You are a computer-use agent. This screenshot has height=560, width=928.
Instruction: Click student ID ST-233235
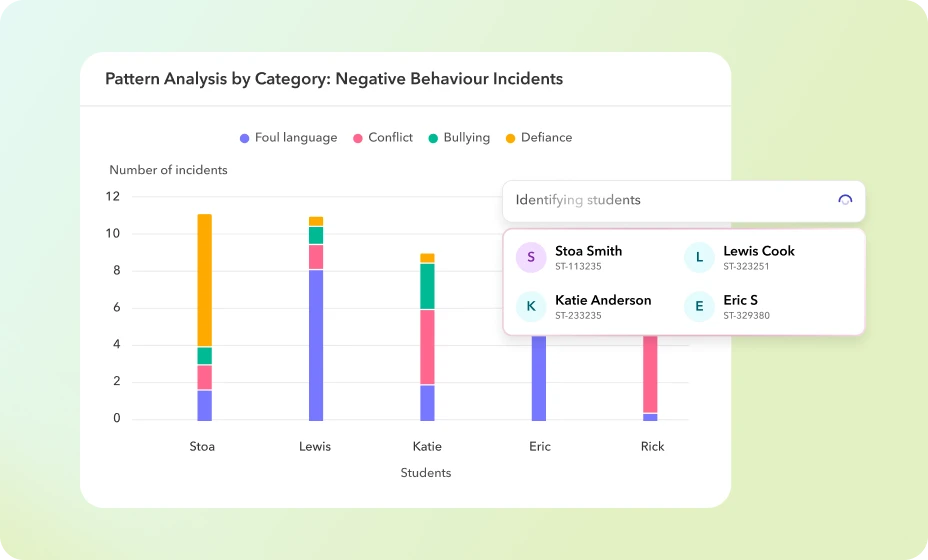[578, 316]
